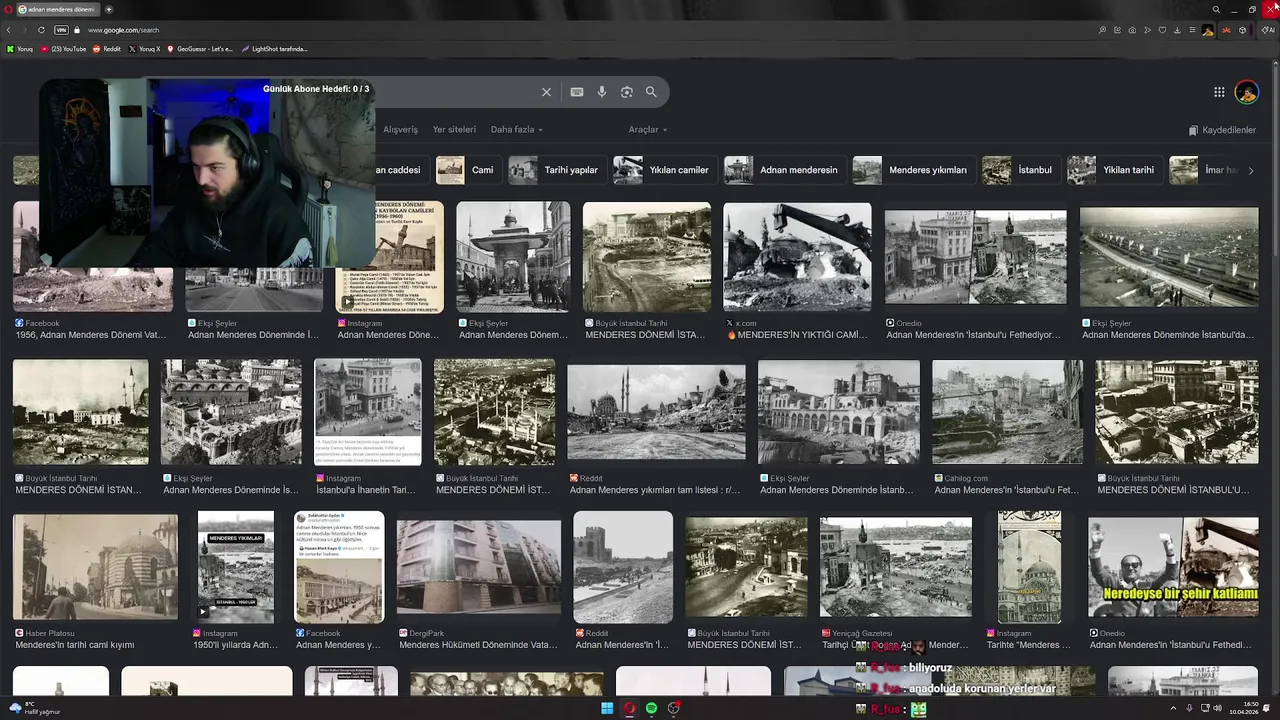Expand the Daha fazla dropdown
The width and height of the screenshot is (1280, 720).
(x=516, y=130)
